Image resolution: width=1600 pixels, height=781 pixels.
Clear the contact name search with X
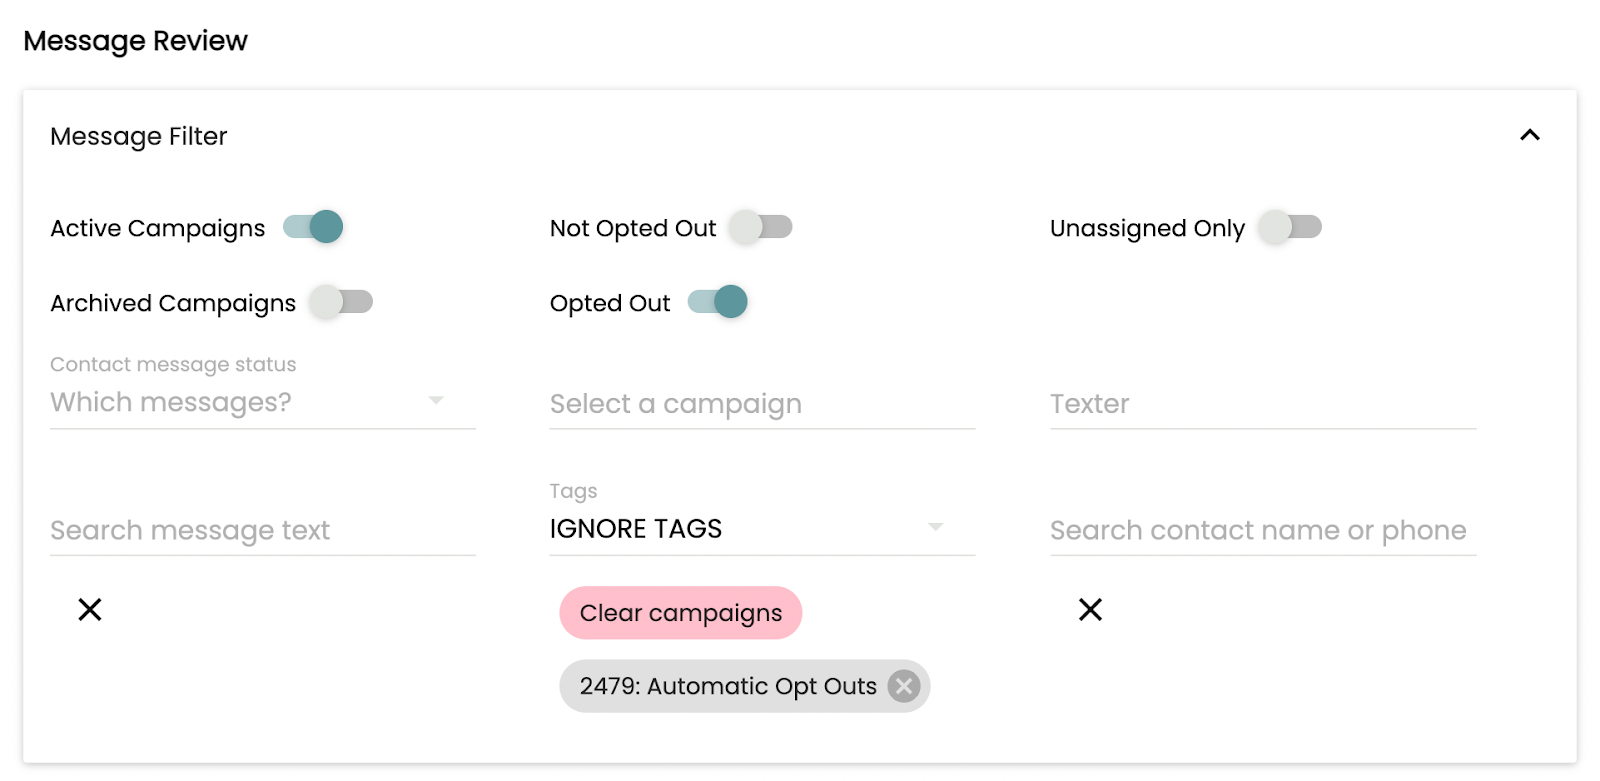[1090, 609]
